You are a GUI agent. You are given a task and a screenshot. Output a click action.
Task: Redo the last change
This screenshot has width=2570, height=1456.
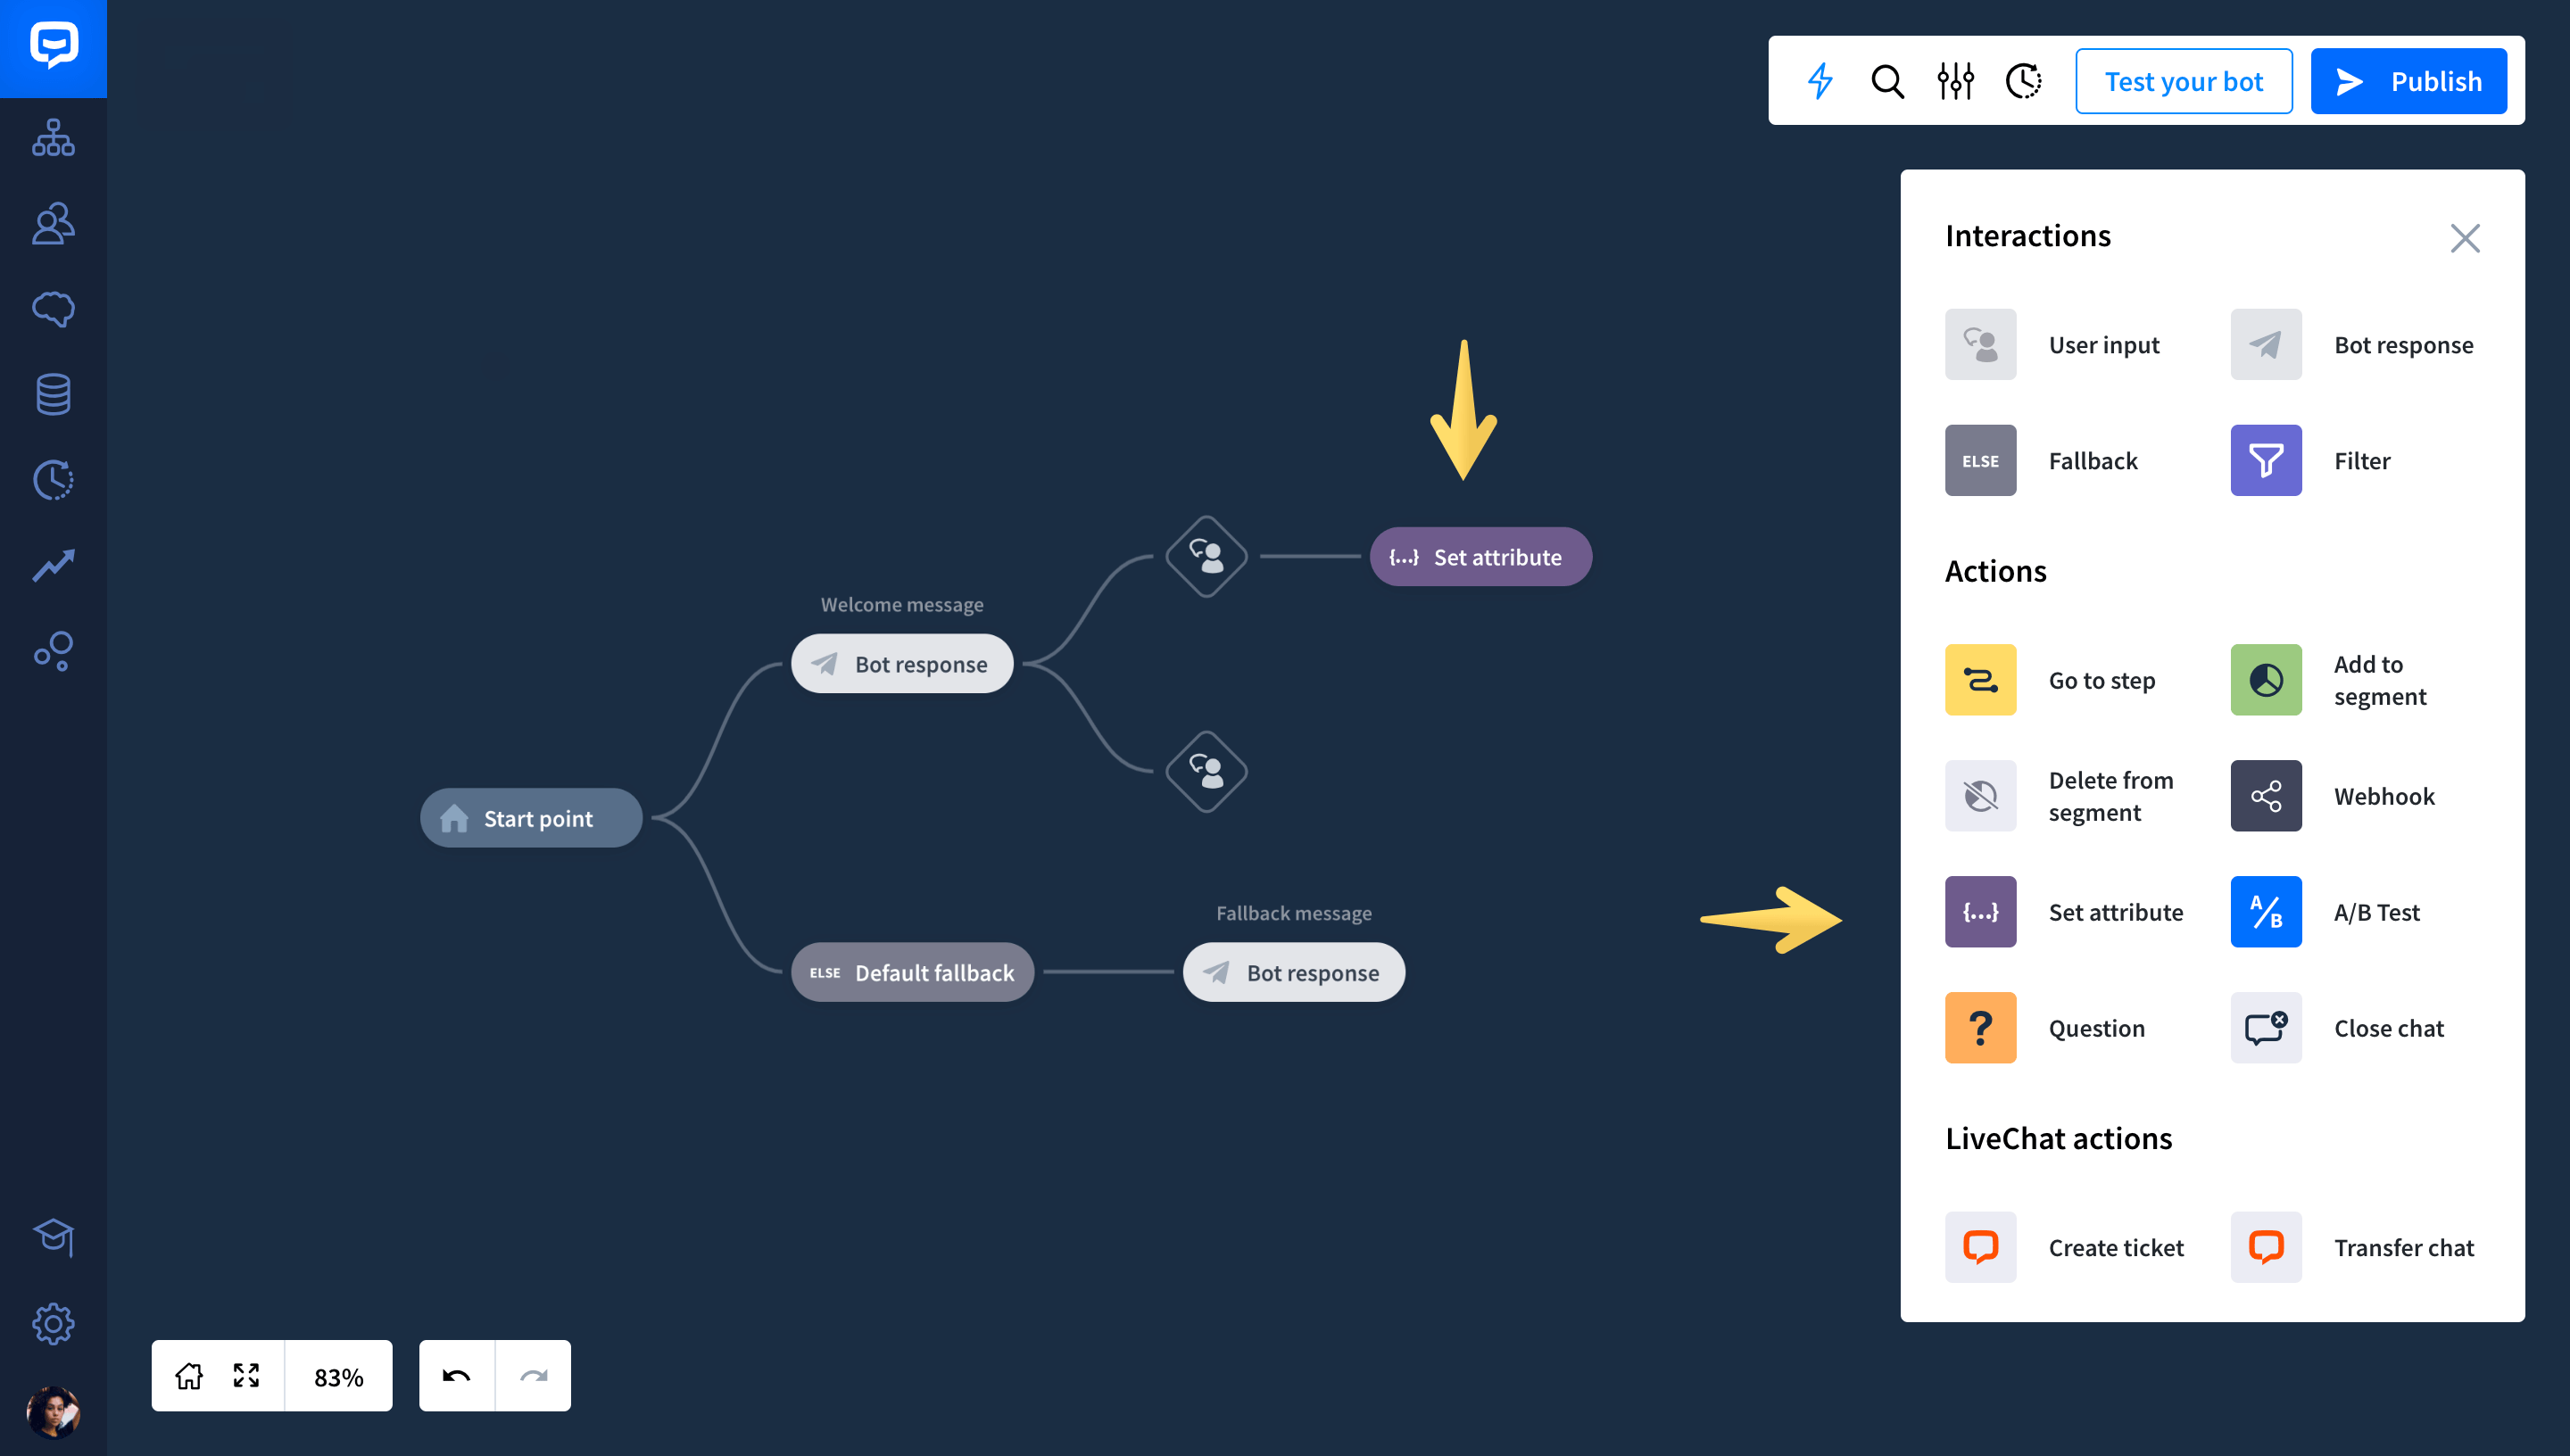click(x=533, y=1376)
